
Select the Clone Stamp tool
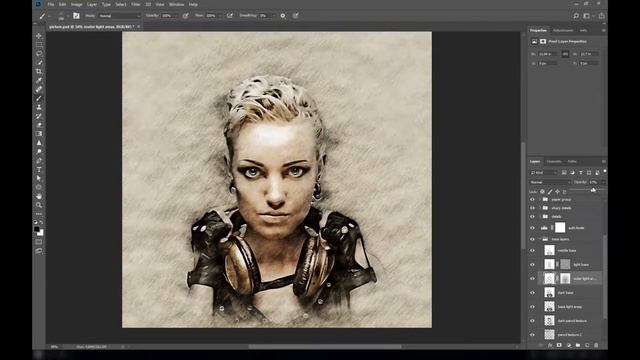point(39,107)
